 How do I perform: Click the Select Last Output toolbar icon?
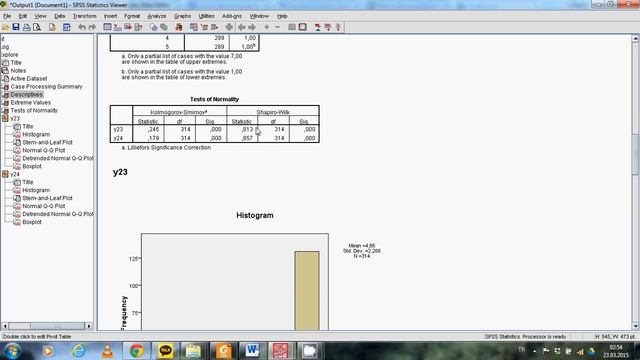(x=178, y=27)
